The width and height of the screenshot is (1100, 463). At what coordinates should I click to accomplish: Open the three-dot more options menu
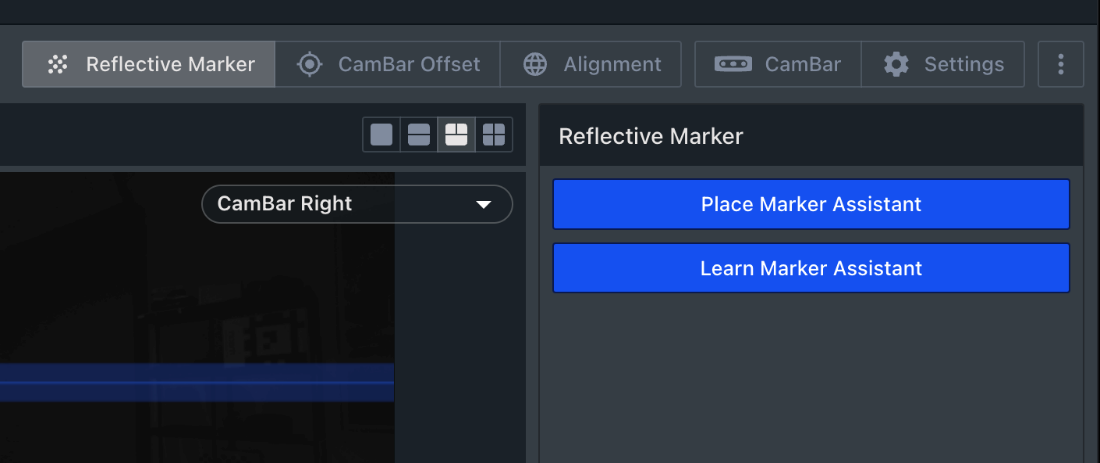click(1061, 65)
